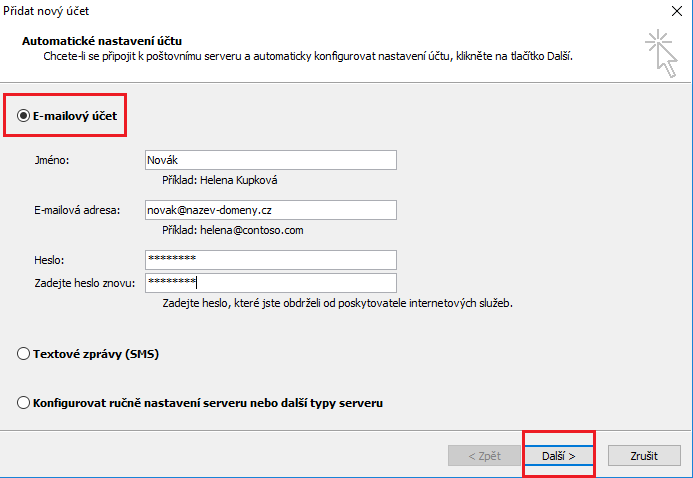Close the Přidat nový účet dialog

(x=679, y=9)
